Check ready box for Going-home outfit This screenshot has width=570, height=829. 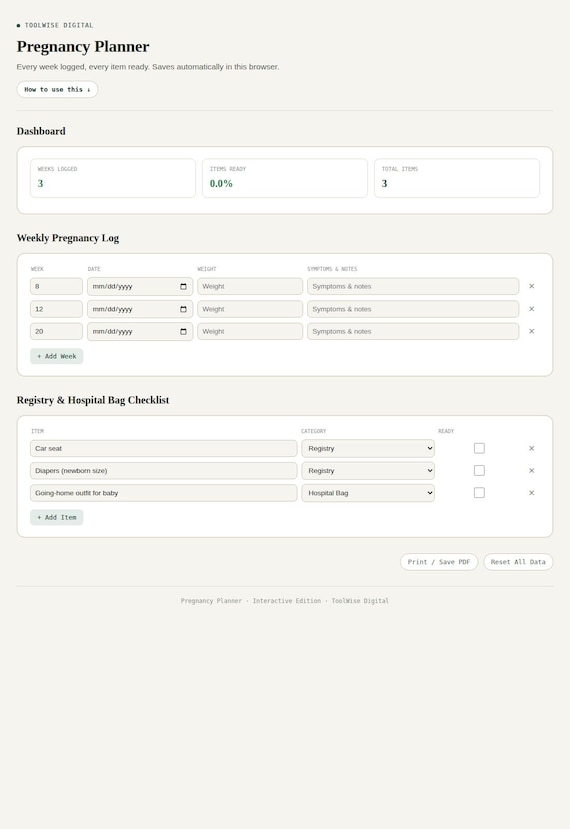point(479,493)
